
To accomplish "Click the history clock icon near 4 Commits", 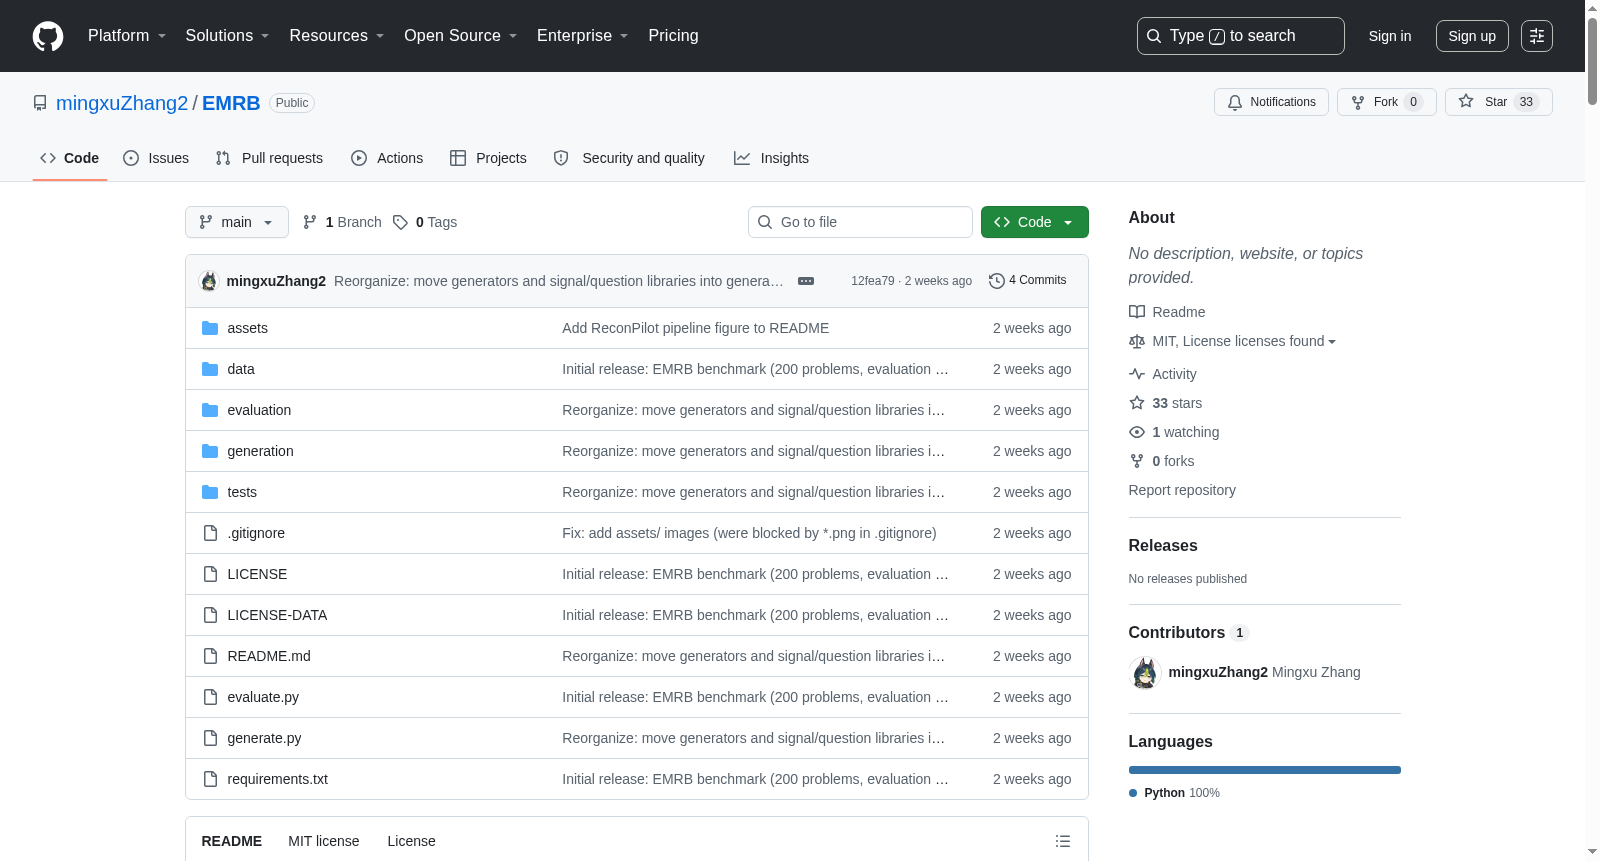I will coord(996,281).
